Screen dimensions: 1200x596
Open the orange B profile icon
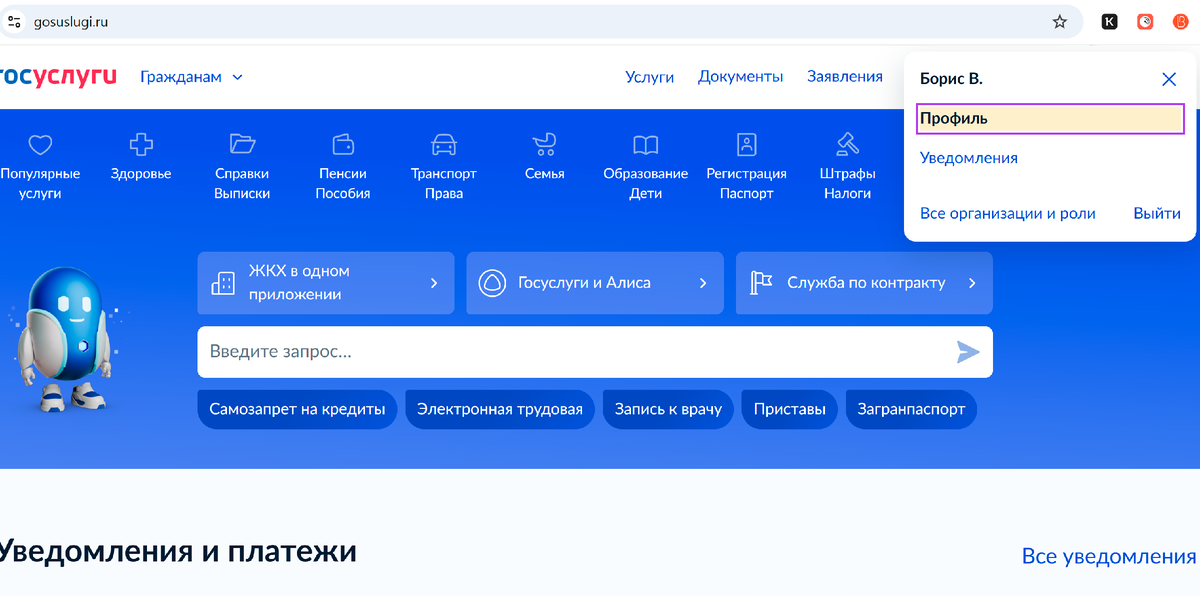[x=1180, y=21]
